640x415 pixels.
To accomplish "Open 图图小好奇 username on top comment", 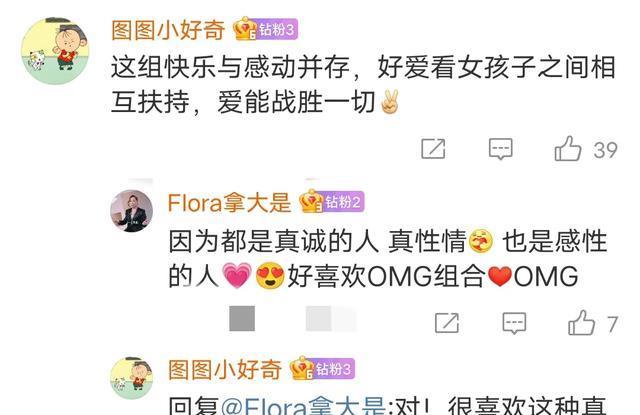I will tap(168, 30).
